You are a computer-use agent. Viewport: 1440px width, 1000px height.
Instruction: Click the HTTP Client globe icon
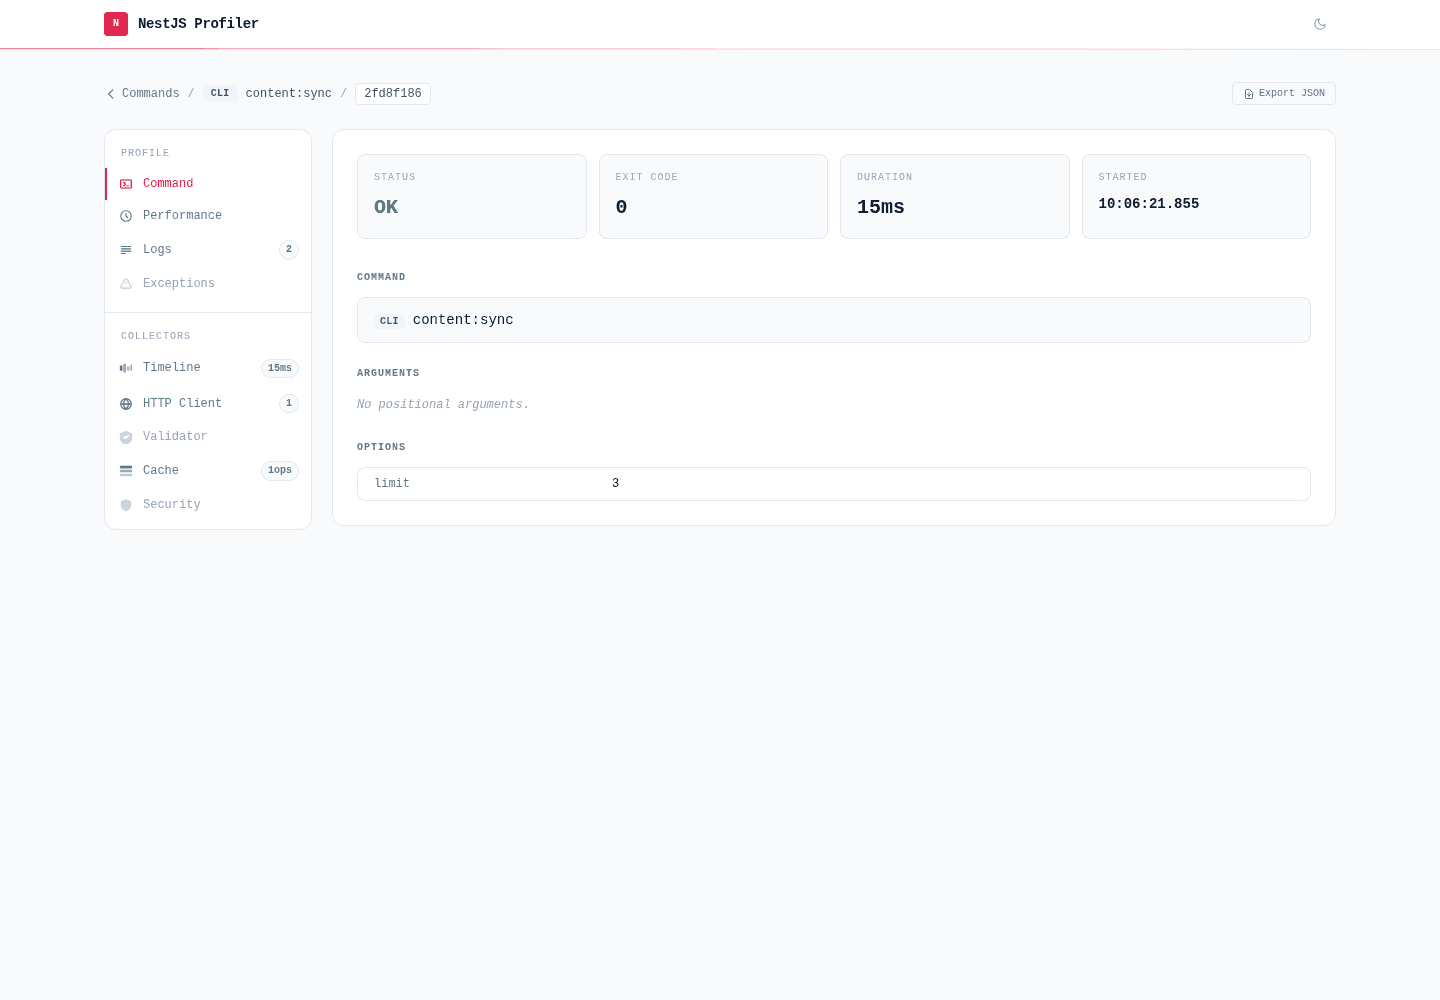pos(126,404)
